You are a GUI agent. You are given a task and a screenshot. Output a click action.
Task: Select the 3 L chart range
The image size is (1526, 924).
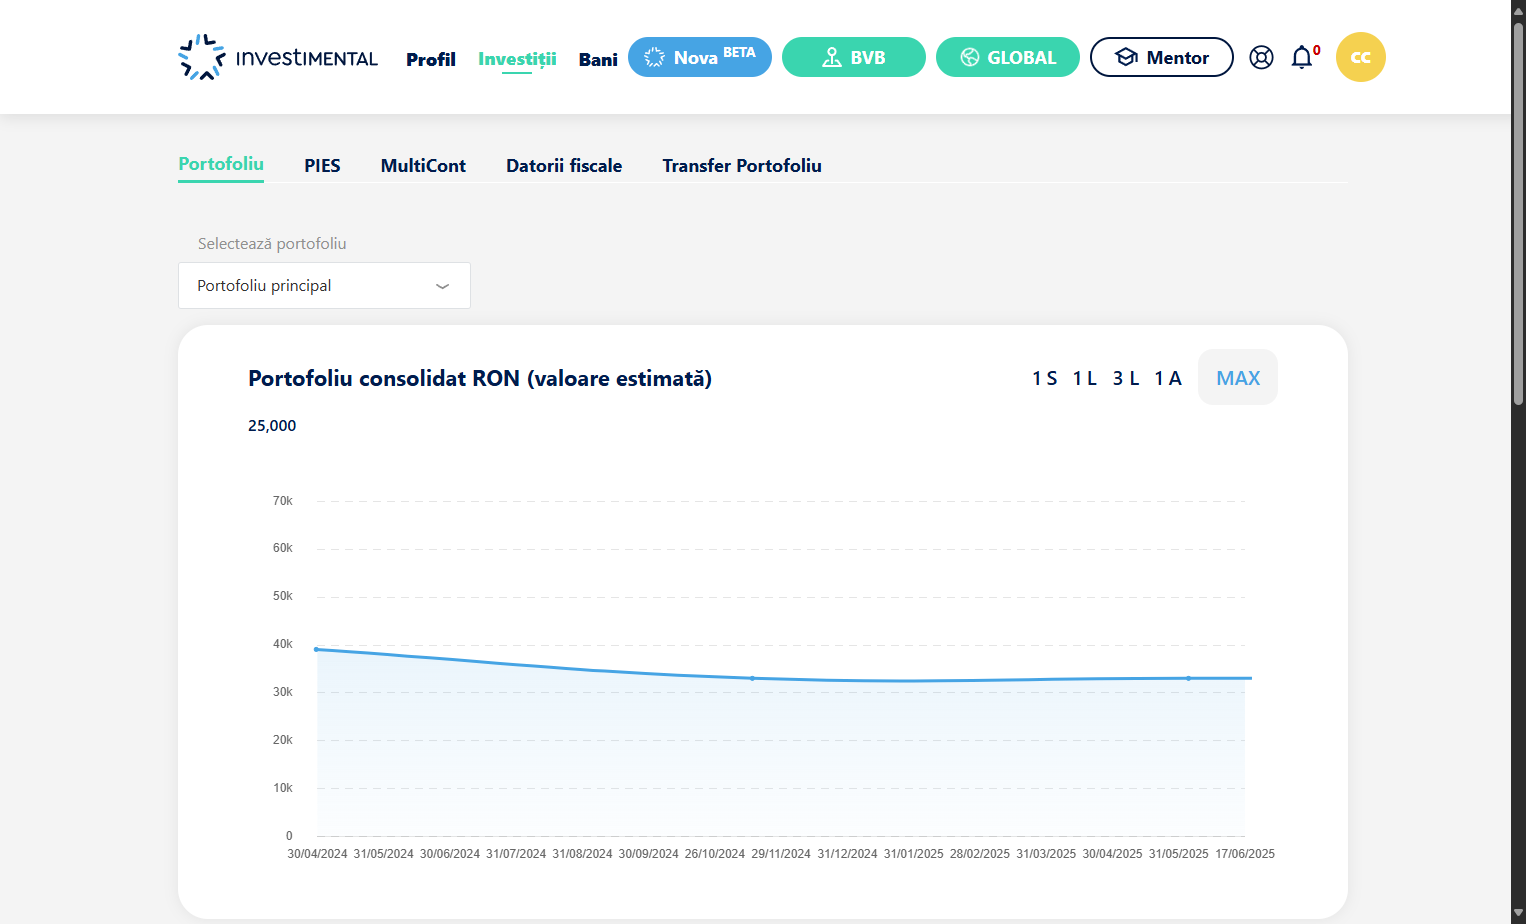1126,378
